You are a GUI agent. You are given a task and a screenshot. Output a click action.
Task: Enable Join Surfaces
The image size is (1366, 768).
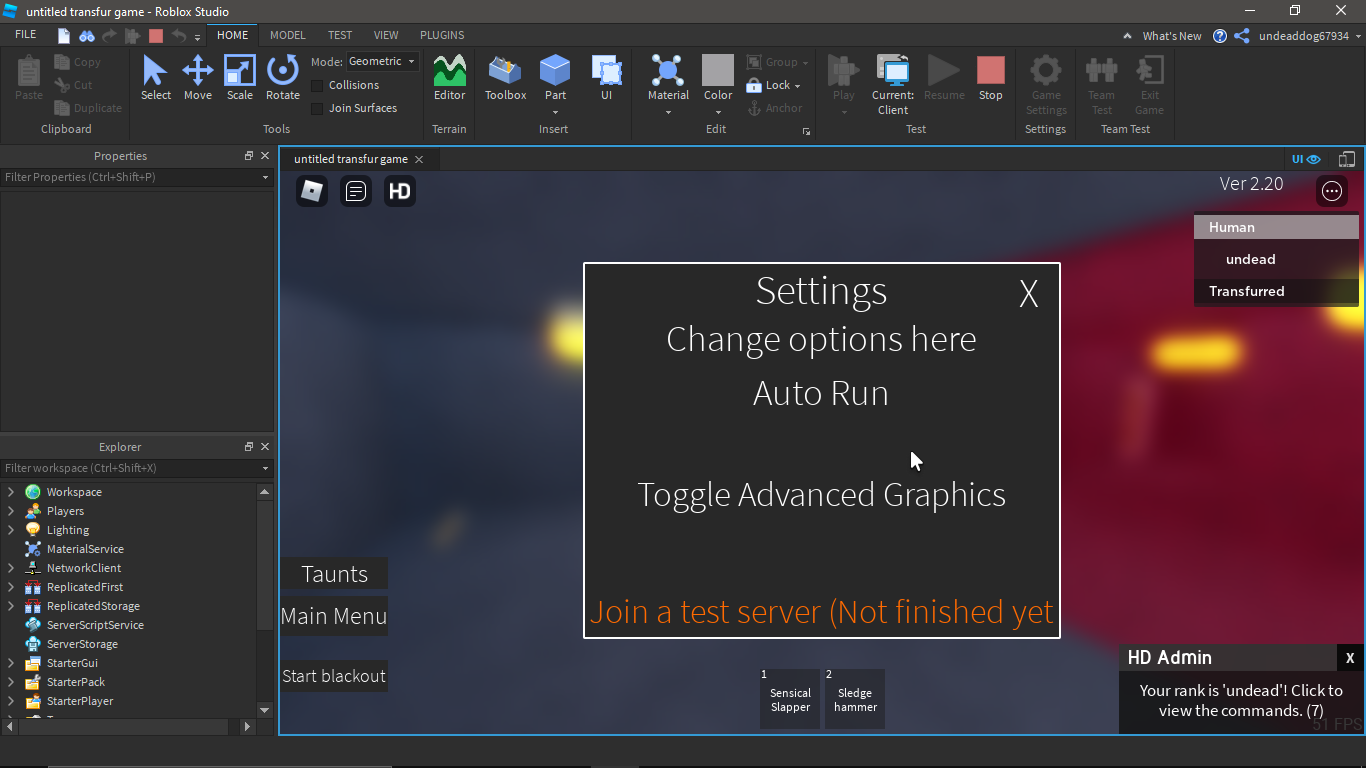pos(317,108)
